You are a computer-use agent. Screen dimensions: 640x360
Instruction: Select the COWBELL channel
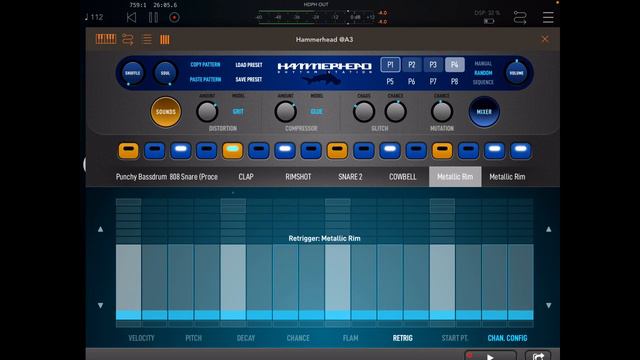(403, 177)
